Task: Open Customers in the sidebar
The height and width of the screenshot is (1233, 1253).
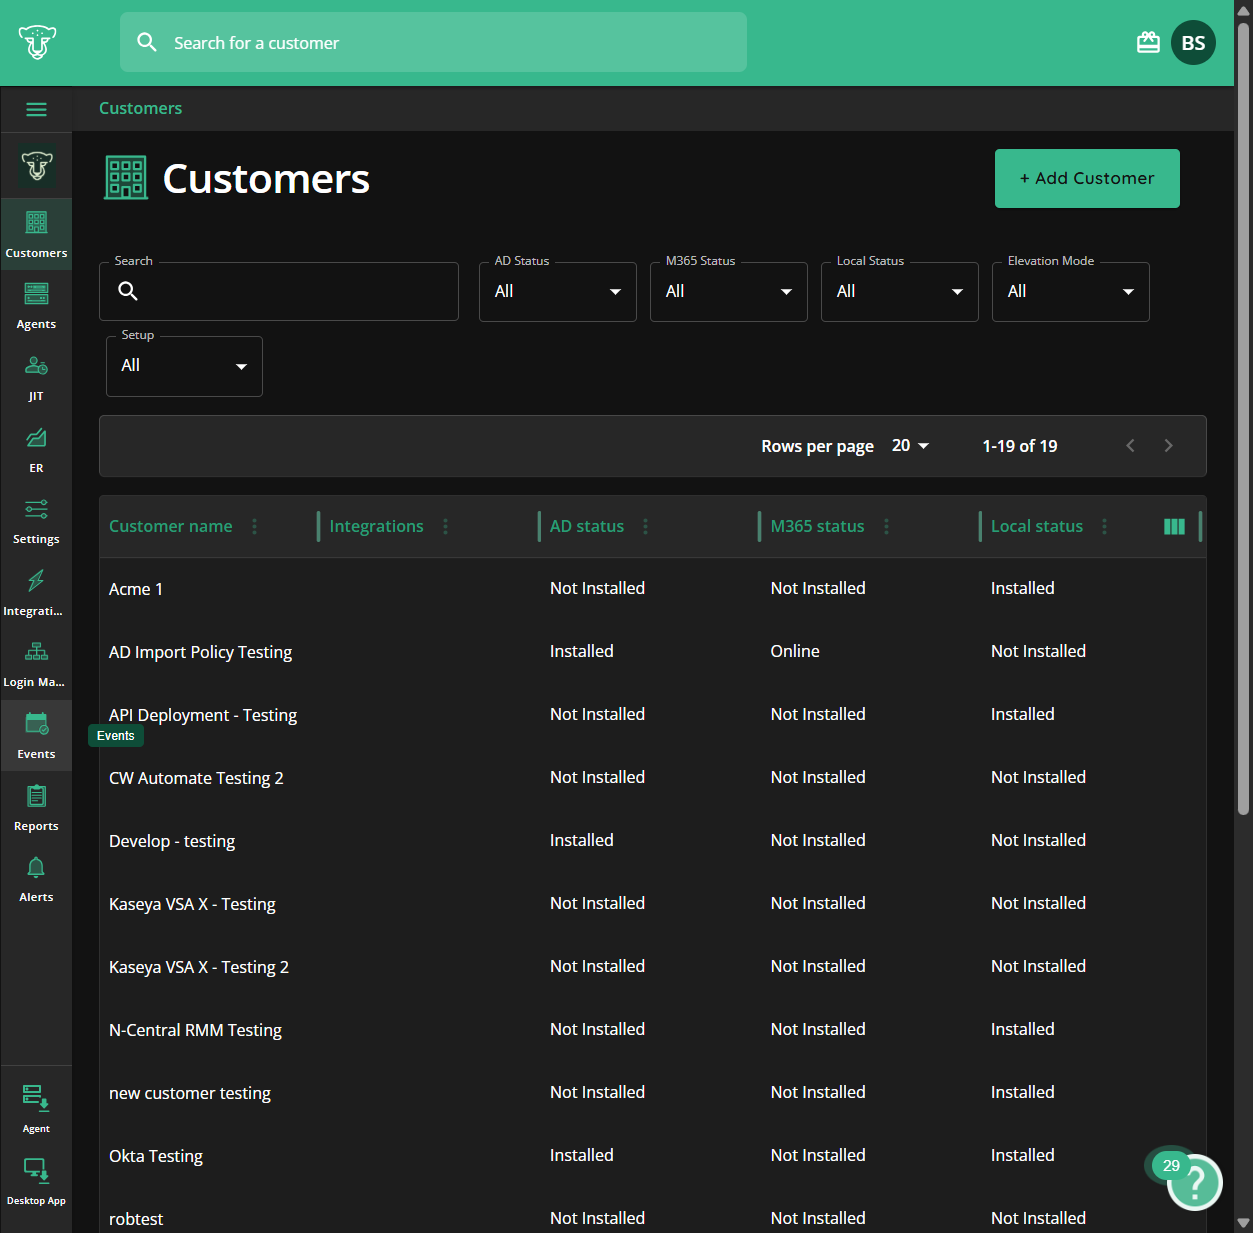Action: 36,234
